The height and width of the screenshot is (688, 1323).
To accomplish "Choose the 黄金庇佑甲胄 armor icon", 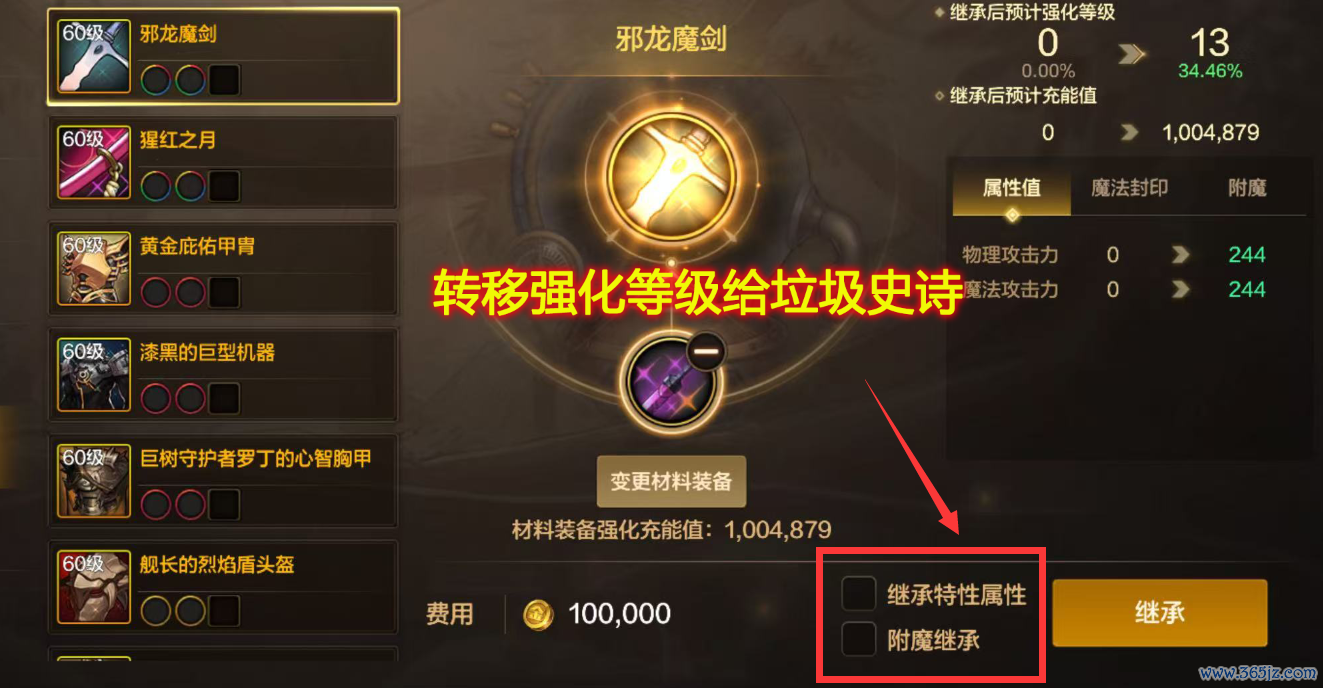I will (94, 268).
